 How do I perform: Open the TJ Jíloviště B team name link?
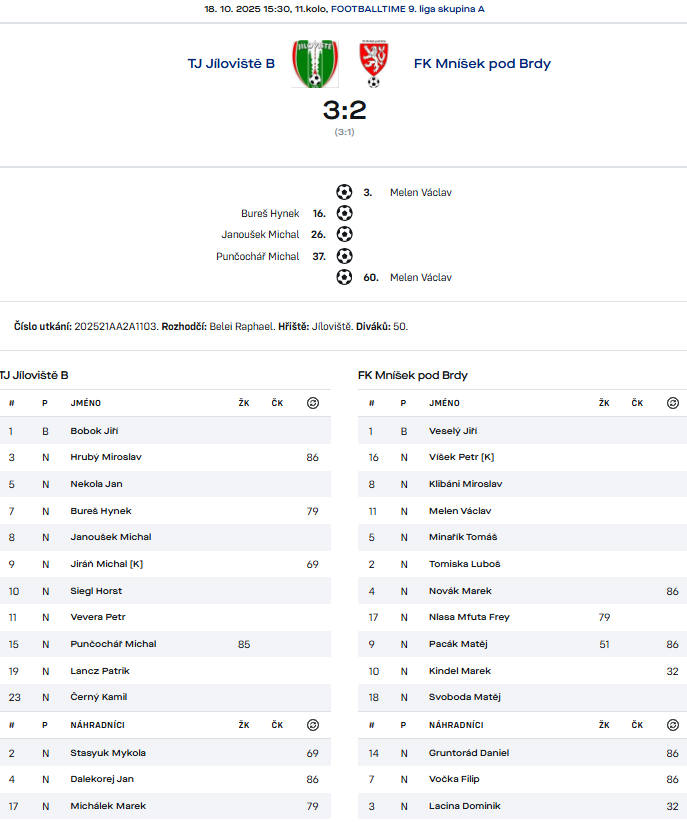231,63
